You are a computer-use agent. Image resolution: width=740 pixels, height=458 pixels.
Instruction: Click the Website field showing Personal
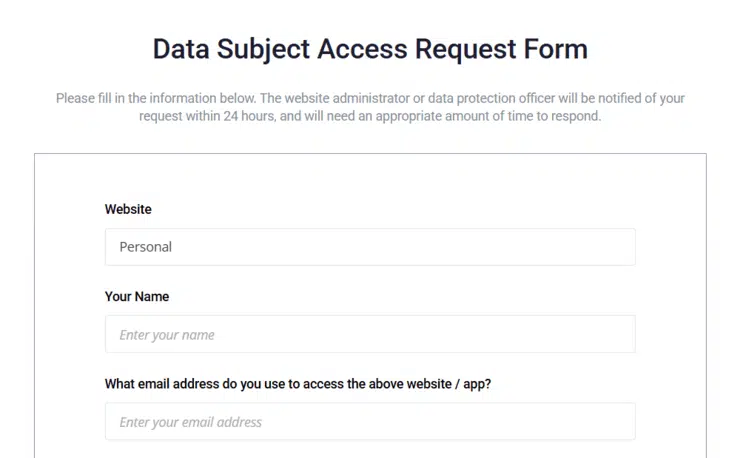(369, 247)
